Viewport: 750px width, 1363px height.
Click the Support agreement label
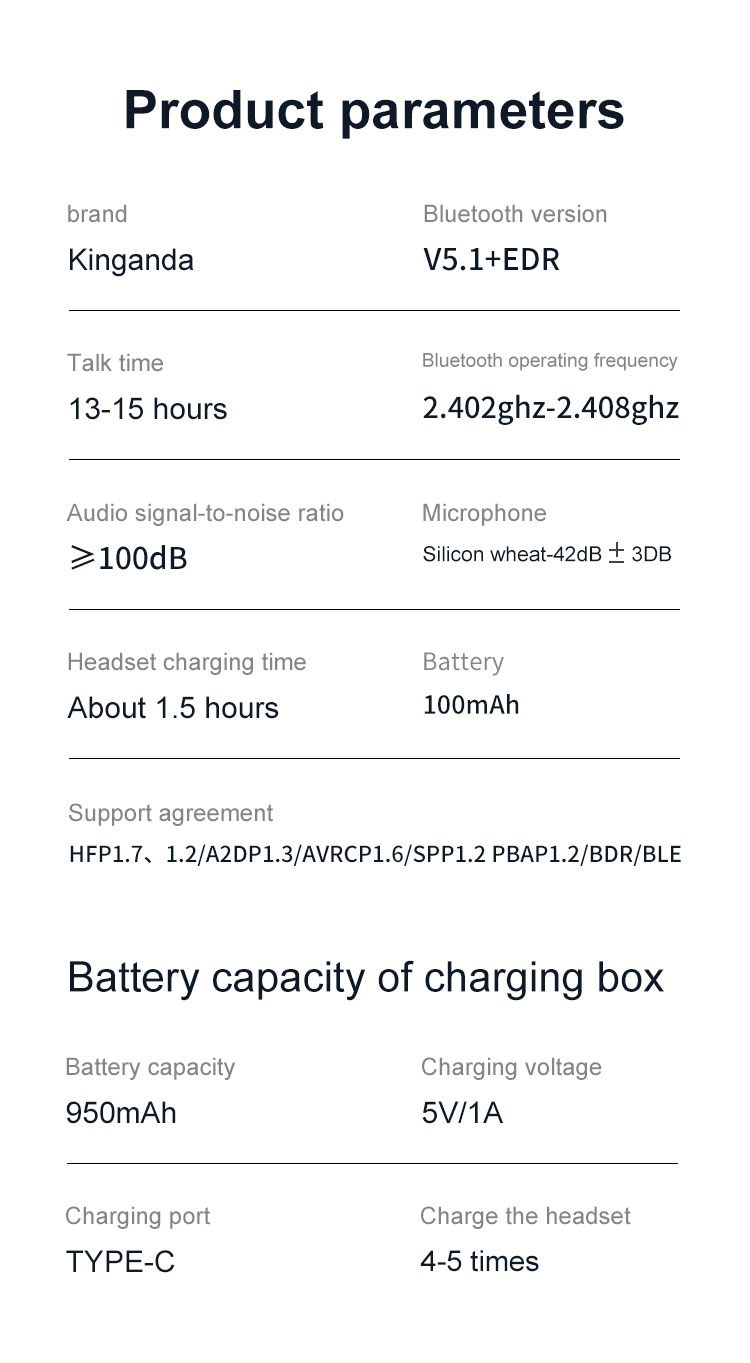pos(170,813)
